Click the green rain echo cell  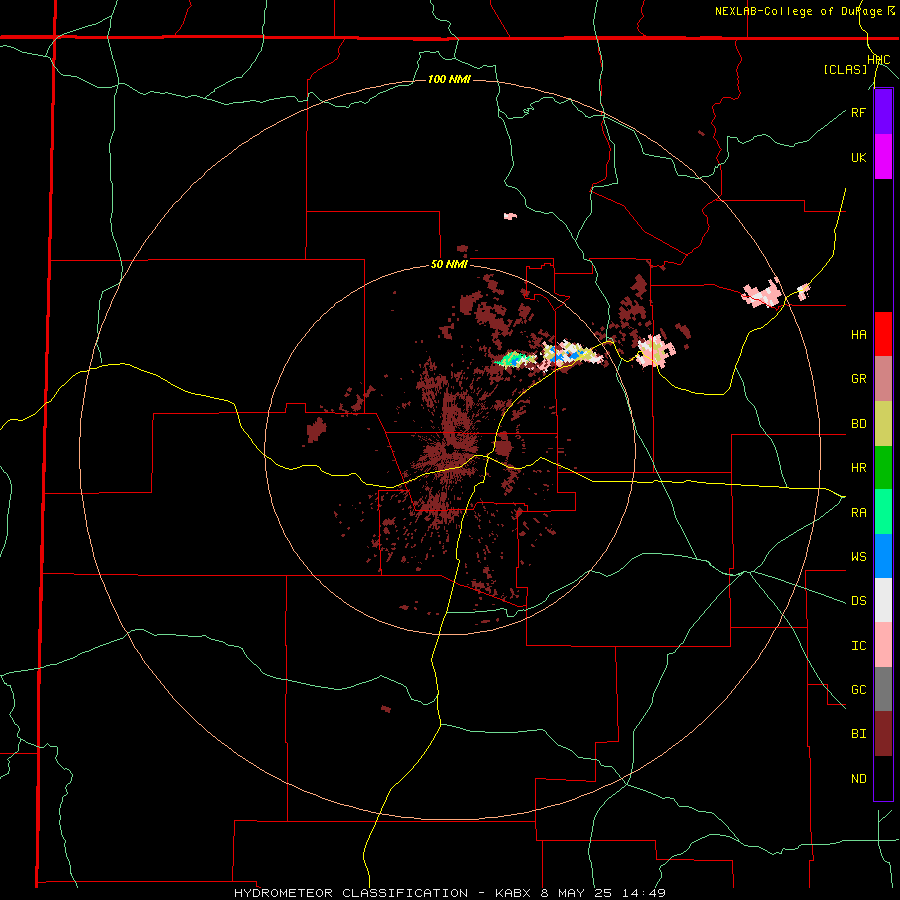click(x=514, y=359)
